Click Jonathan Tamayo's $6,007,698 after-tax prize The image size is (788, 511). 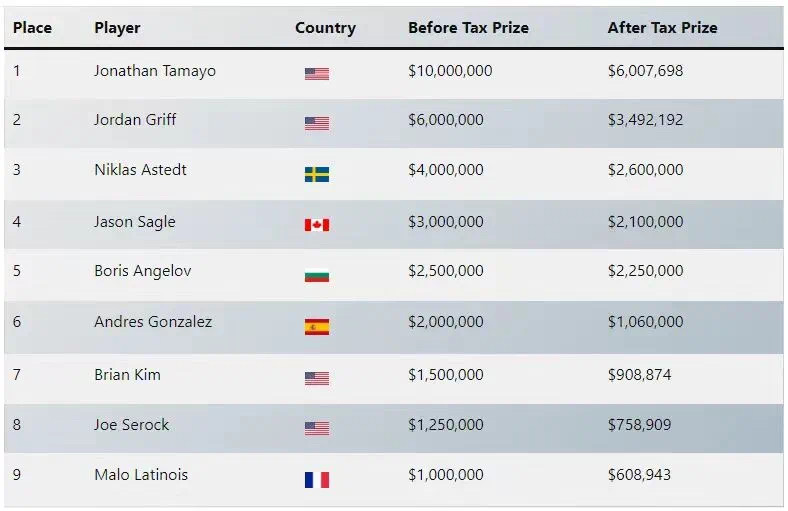(x=645, y=71)
